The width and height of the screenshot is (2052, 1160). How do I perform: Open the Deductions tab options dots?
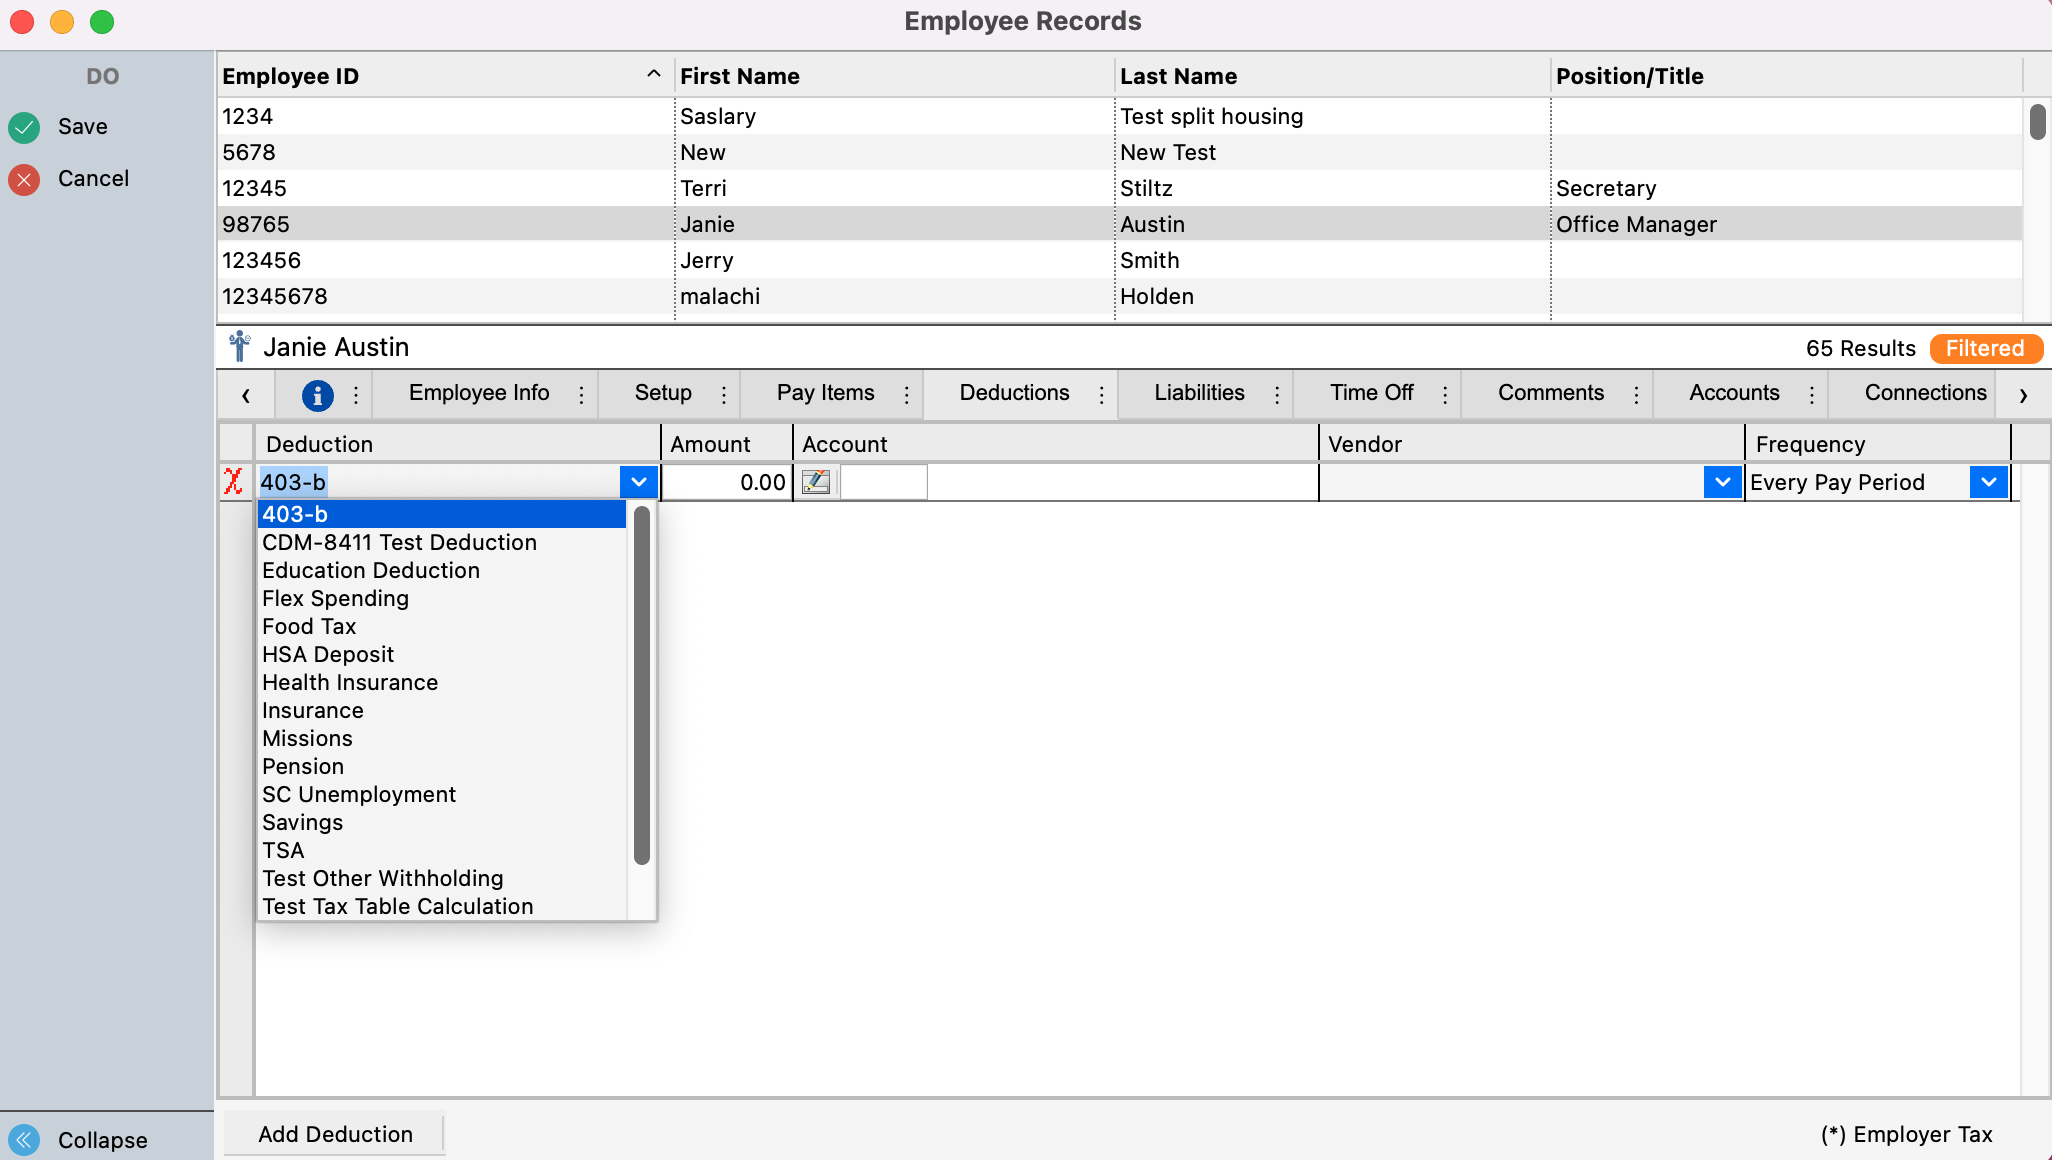(1101, 395)
